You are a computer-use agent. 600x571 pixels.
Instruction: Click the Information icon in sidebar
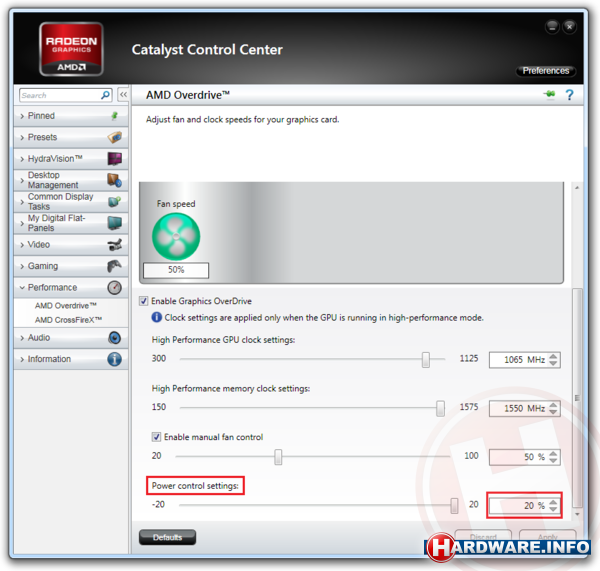(x=115, y=359)
